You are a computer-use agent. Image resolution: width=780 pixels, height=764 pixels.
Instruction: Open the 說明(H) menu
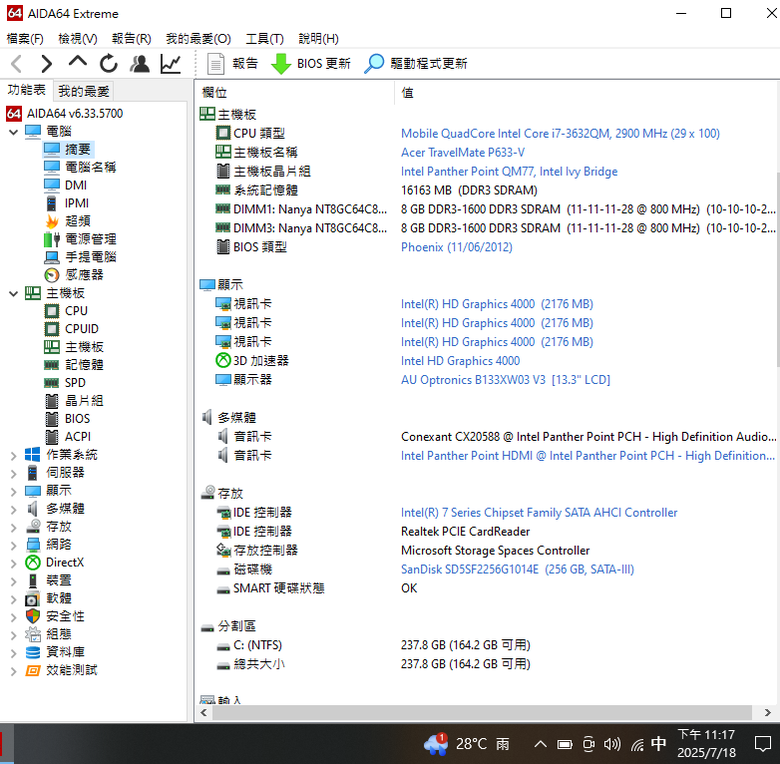pos(318,38)
